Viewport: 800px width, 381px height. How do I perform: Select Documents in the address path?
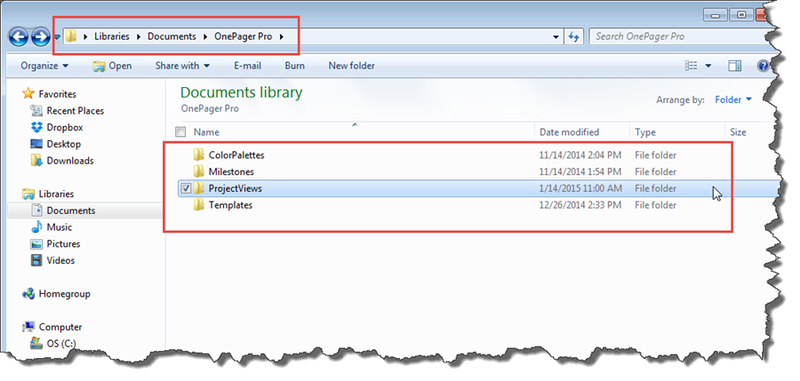click(x=171, y=37)
